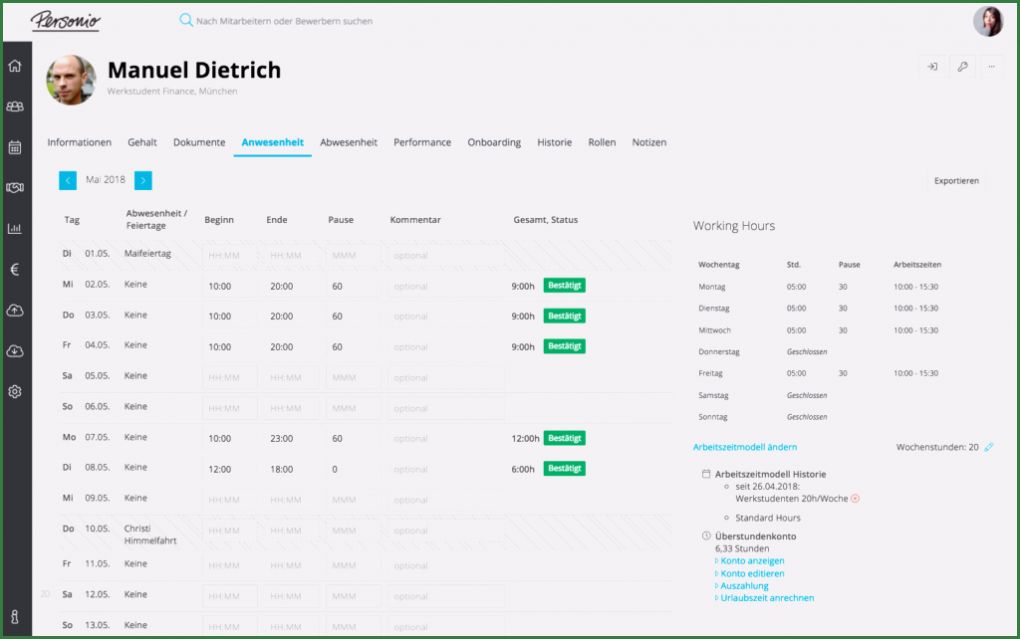Advance to next month with right arrow
1020x639 pixels.
coord(143,180)
